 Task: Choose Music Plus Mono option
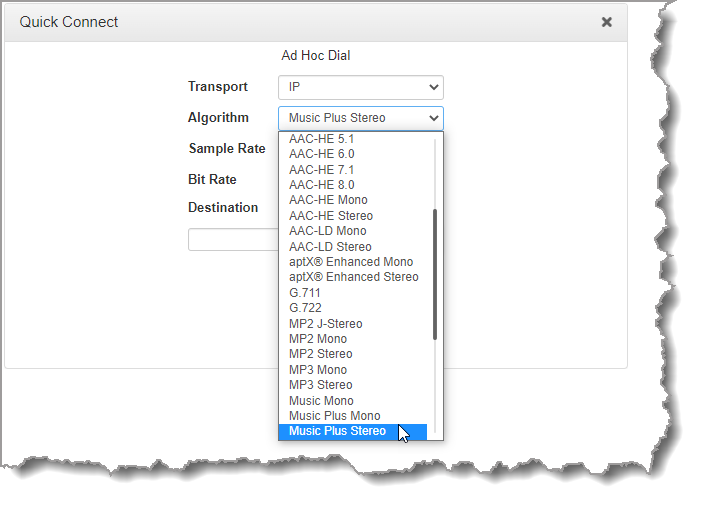[x=335, y=416]
